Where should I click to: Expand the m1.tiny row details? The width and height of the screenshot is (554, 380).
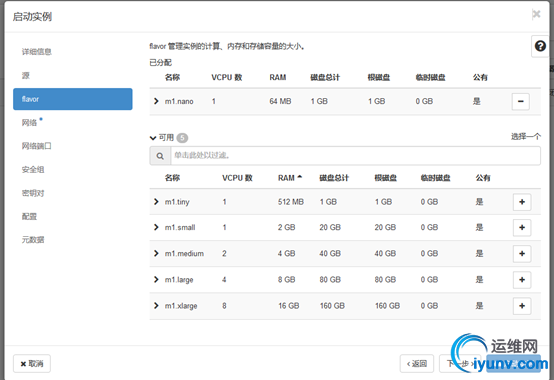pos(156,202)
